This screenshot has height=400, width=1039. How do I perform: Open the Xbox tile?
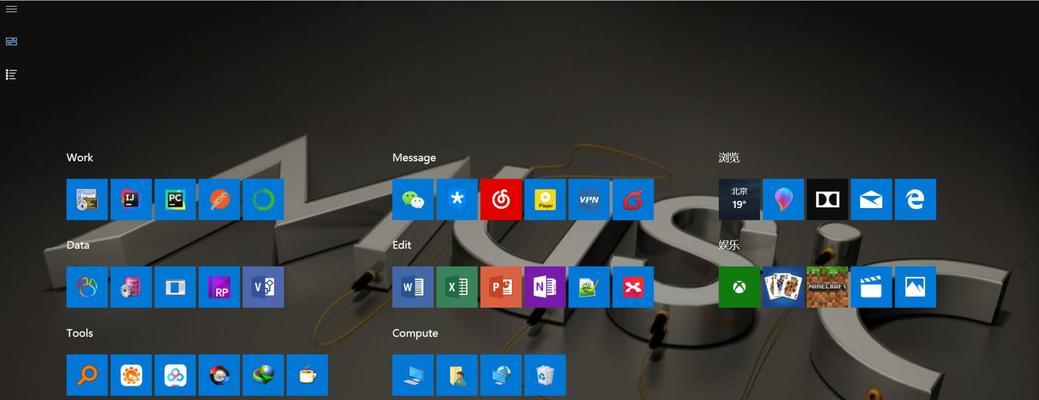(x=739, y=287)
